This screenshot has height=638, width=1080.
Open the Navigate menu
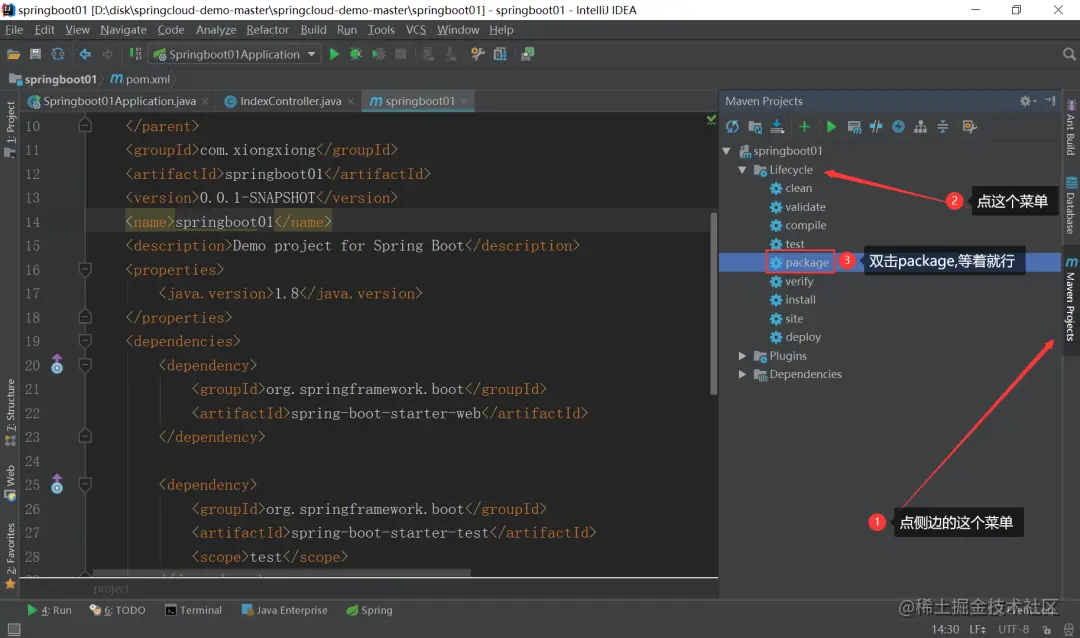click(123, 30)
